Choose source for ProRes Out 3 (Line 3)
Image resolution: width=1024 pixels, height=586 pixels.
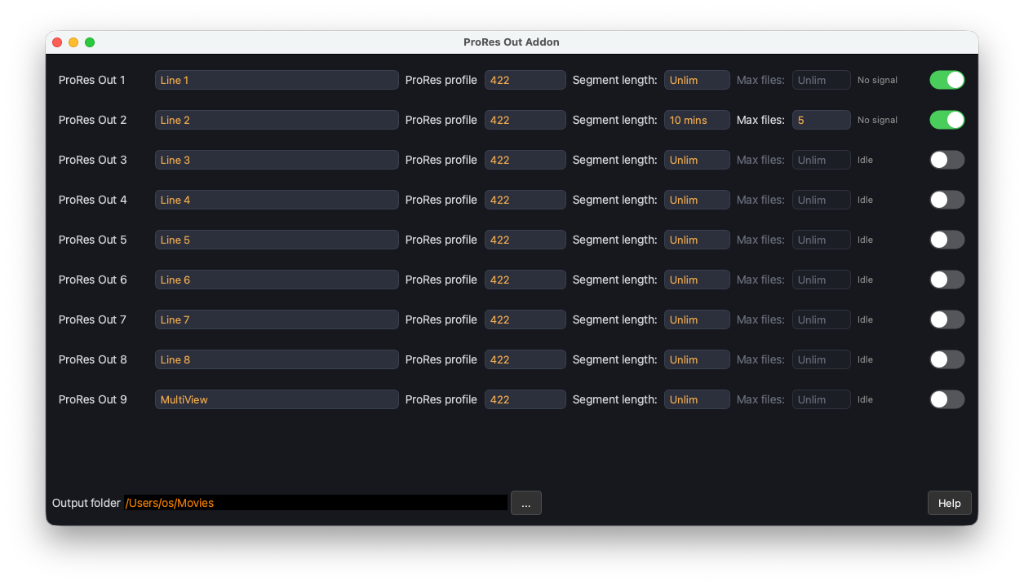pyautogui.click(x=276, y=159)
